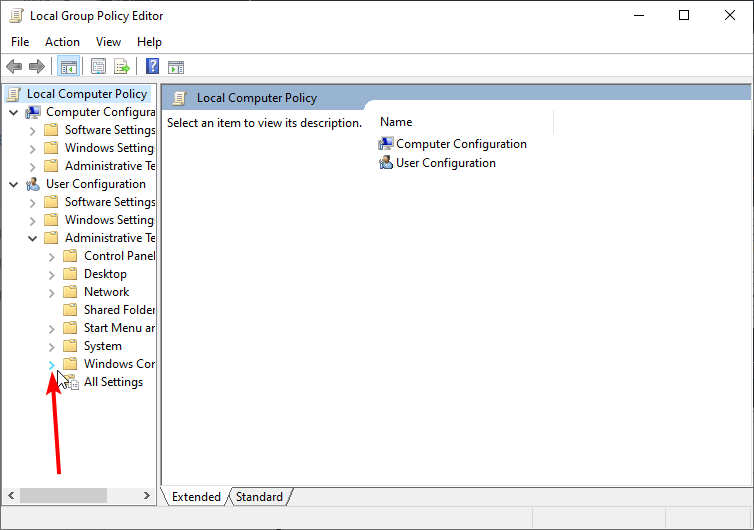Open the Help menu
Screen dimensions: 754x530
click(x=149, y=42)
